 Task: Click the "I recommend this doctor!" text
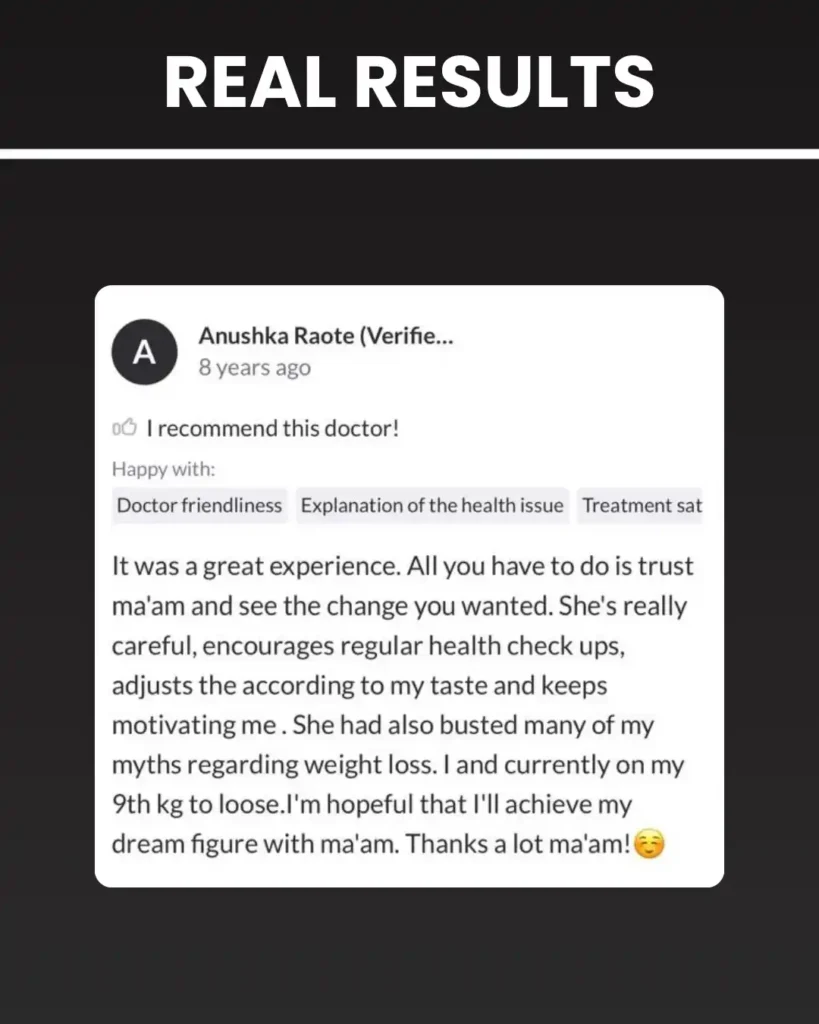(273, 429)
